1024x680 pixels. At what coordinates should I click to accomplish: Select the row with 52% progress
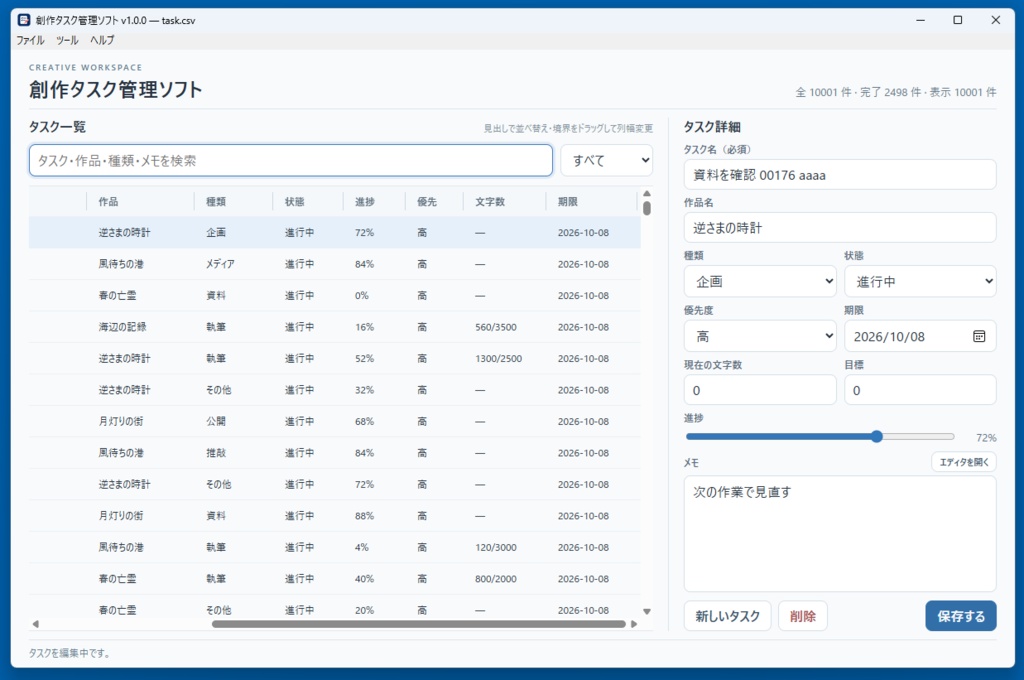click(x=334, y=359)
